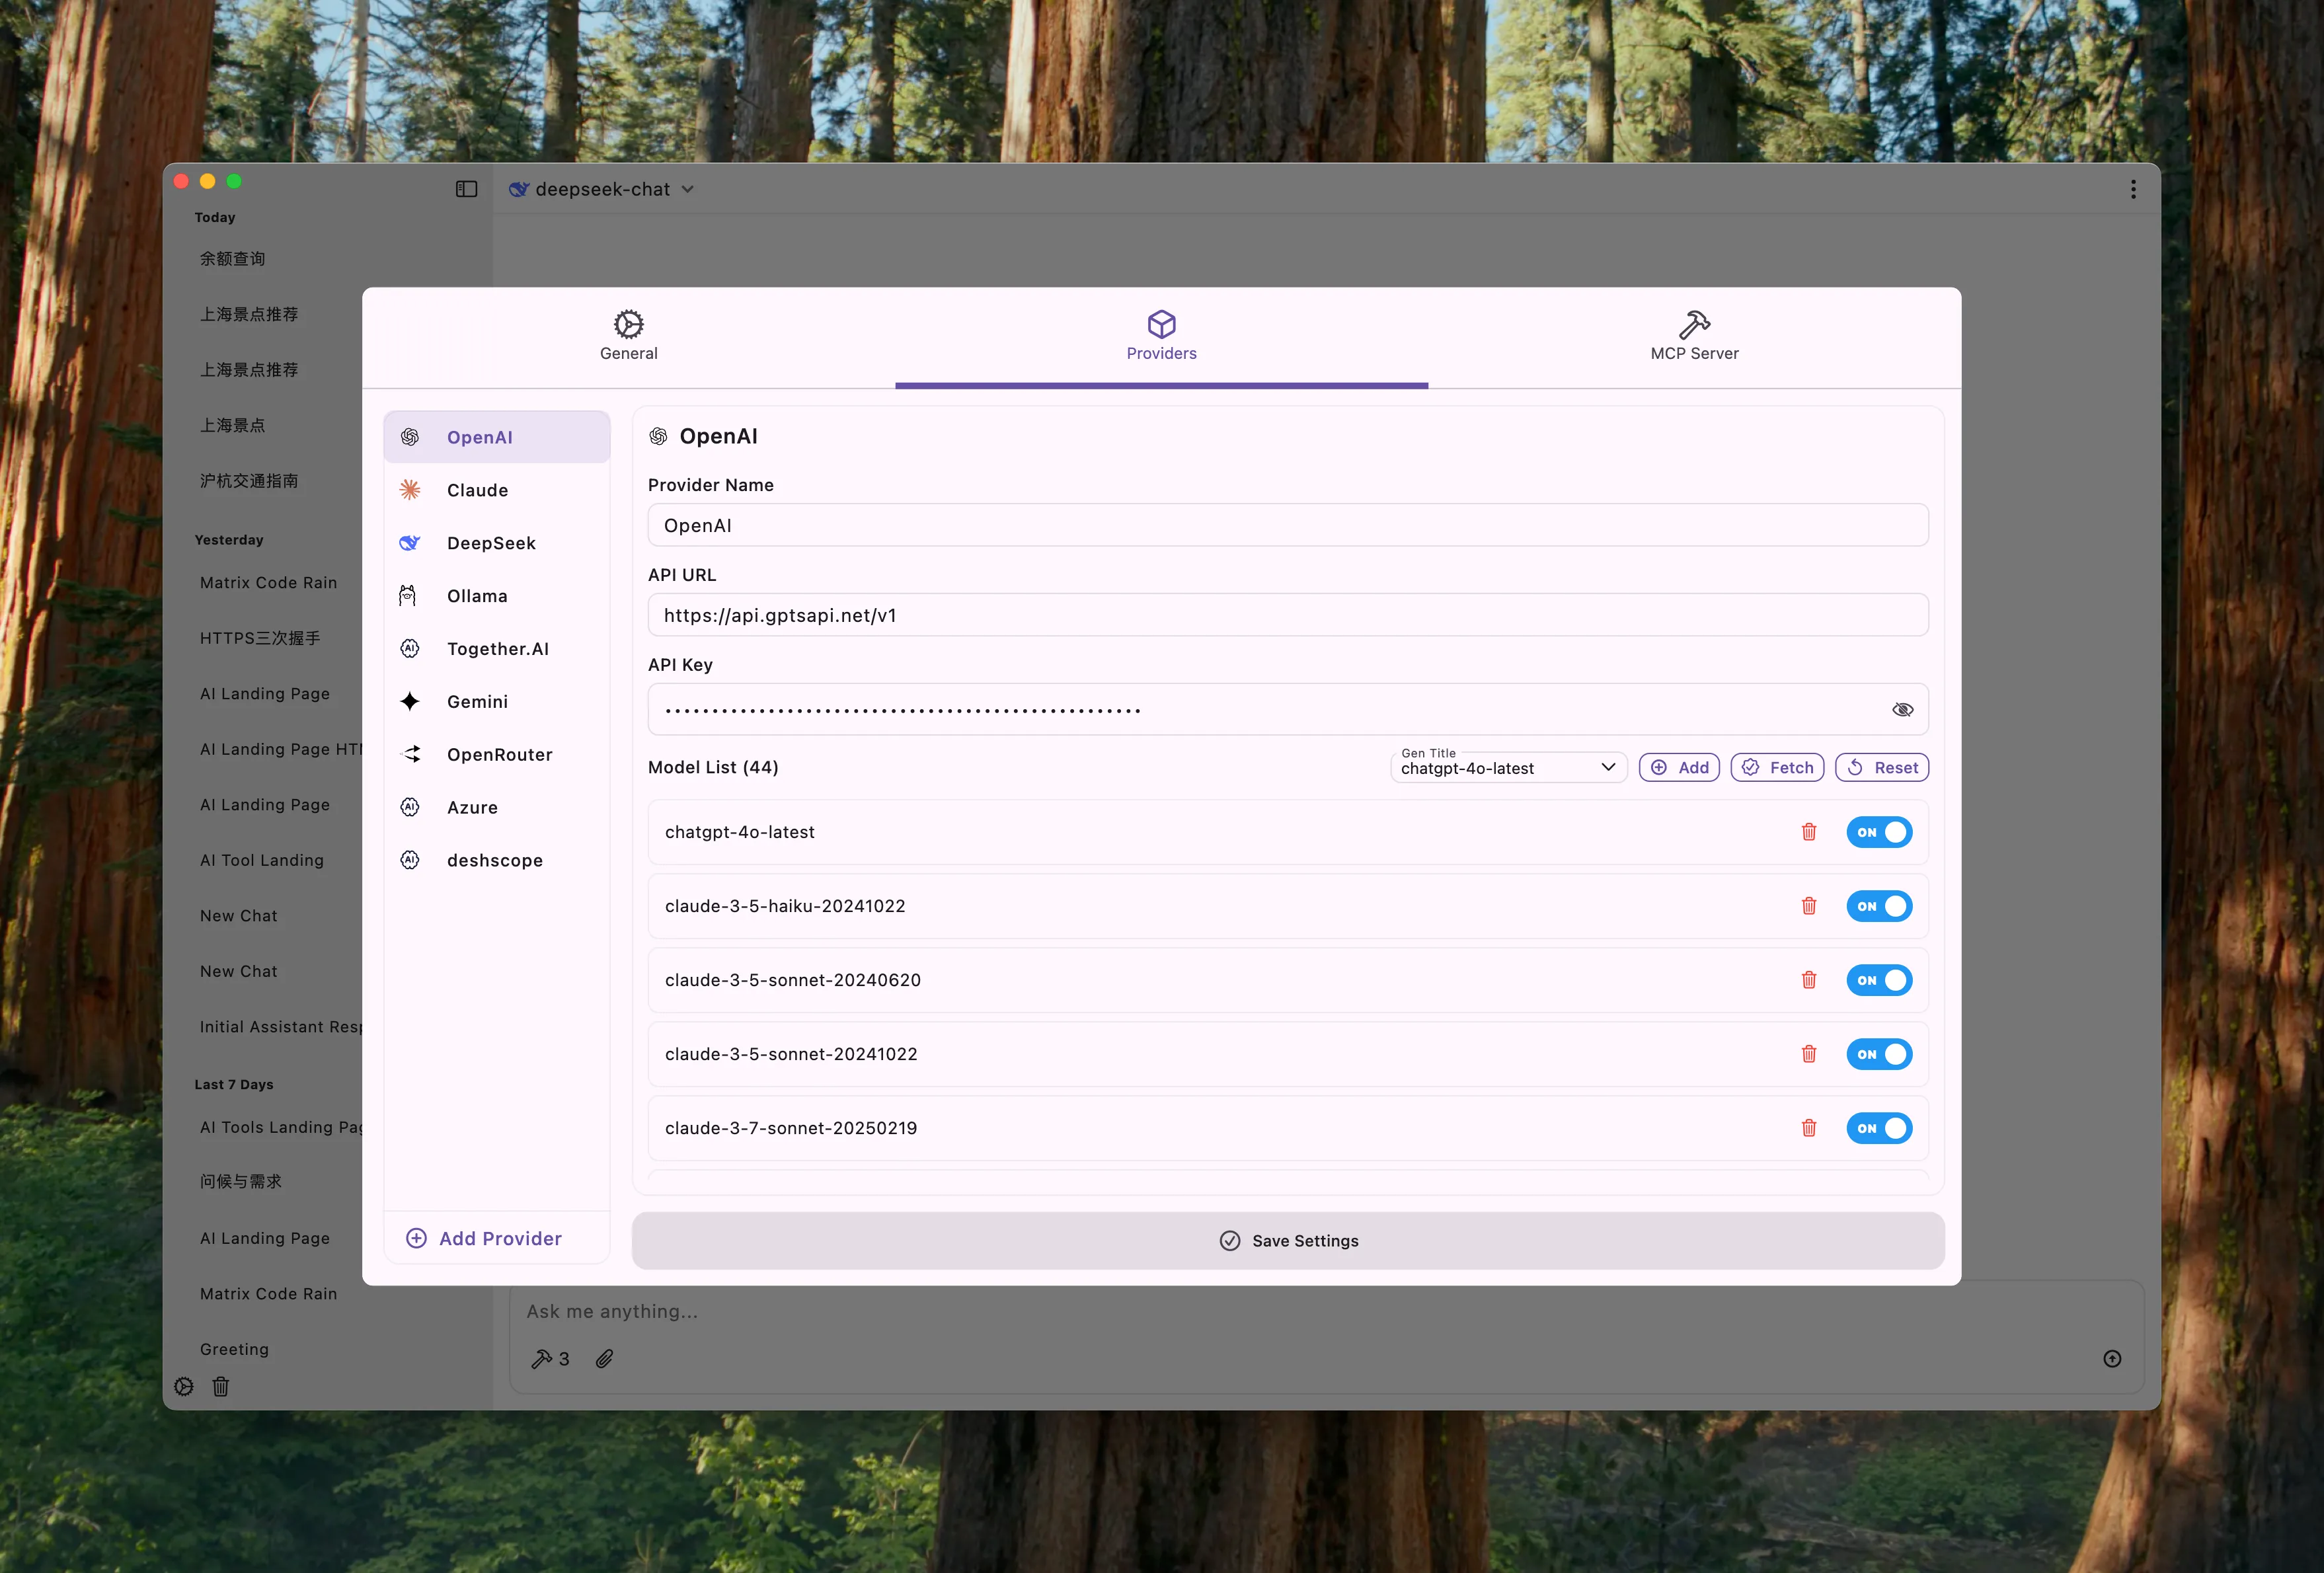Show API key with eye icon
Viewport: 2324px width, 1573px height.
(1902, 709)
